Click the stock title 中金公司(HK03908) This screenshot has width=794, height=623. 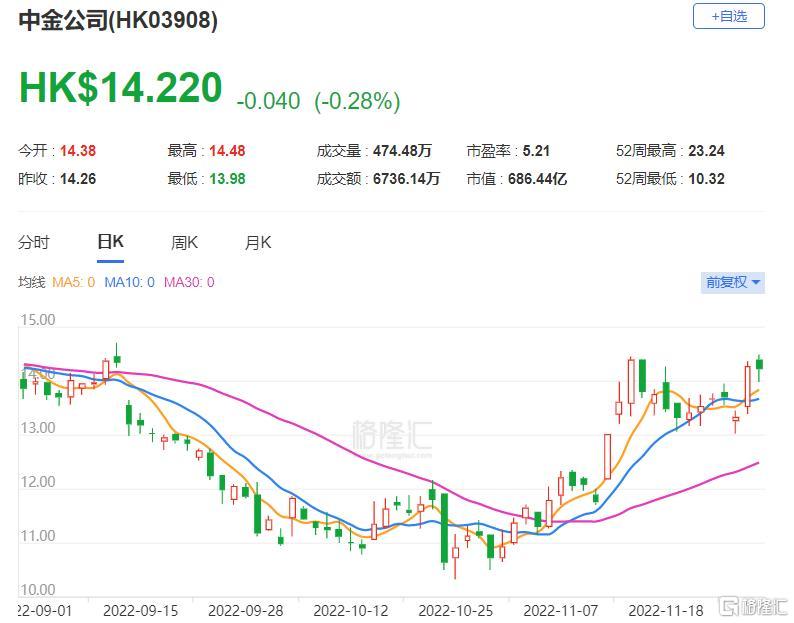118,20
